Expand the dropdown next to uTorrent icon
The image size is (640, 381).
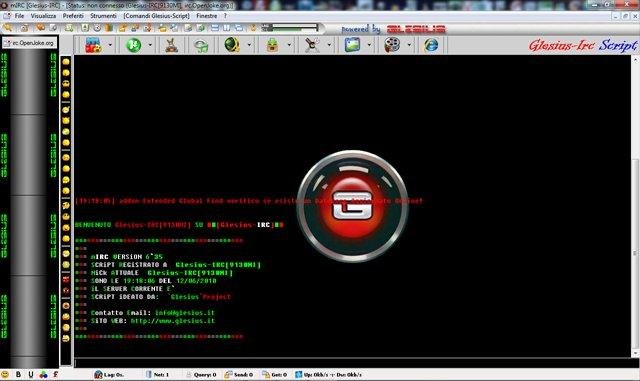point(150,45)
